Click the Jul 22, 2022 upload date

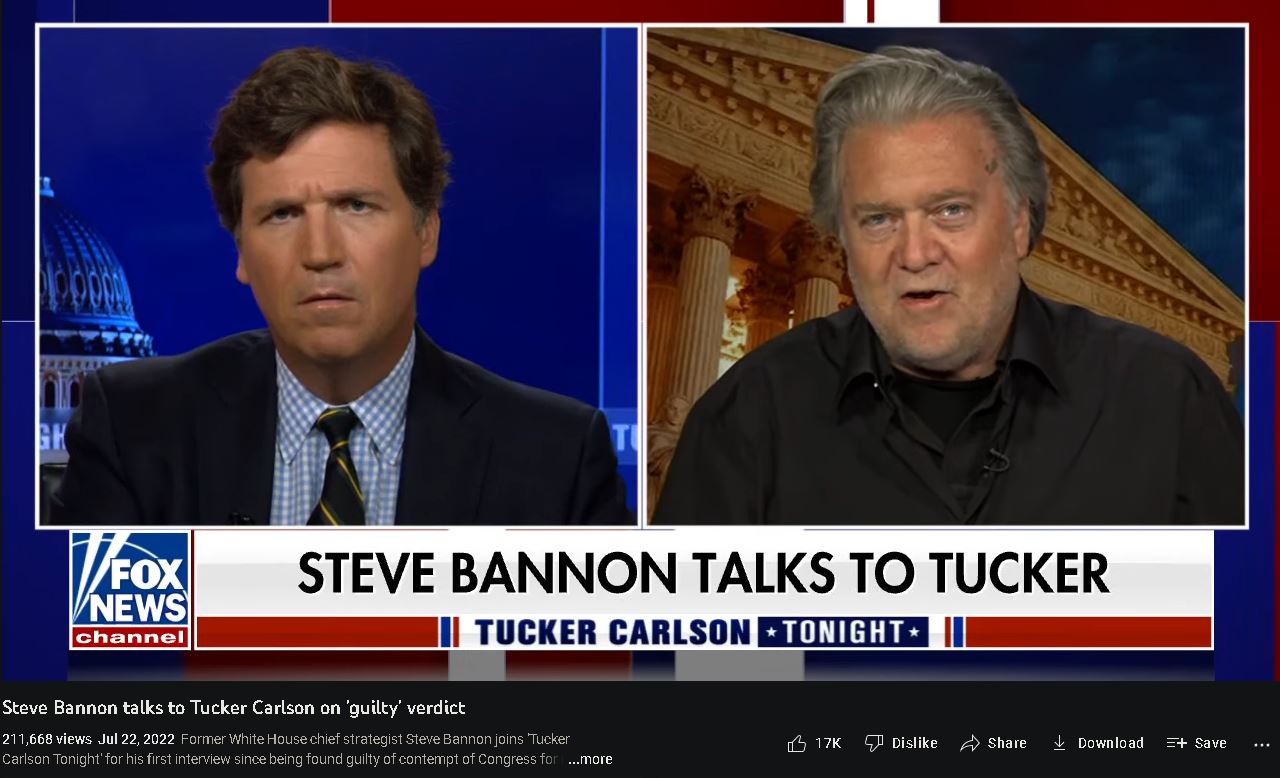[135, 740]
